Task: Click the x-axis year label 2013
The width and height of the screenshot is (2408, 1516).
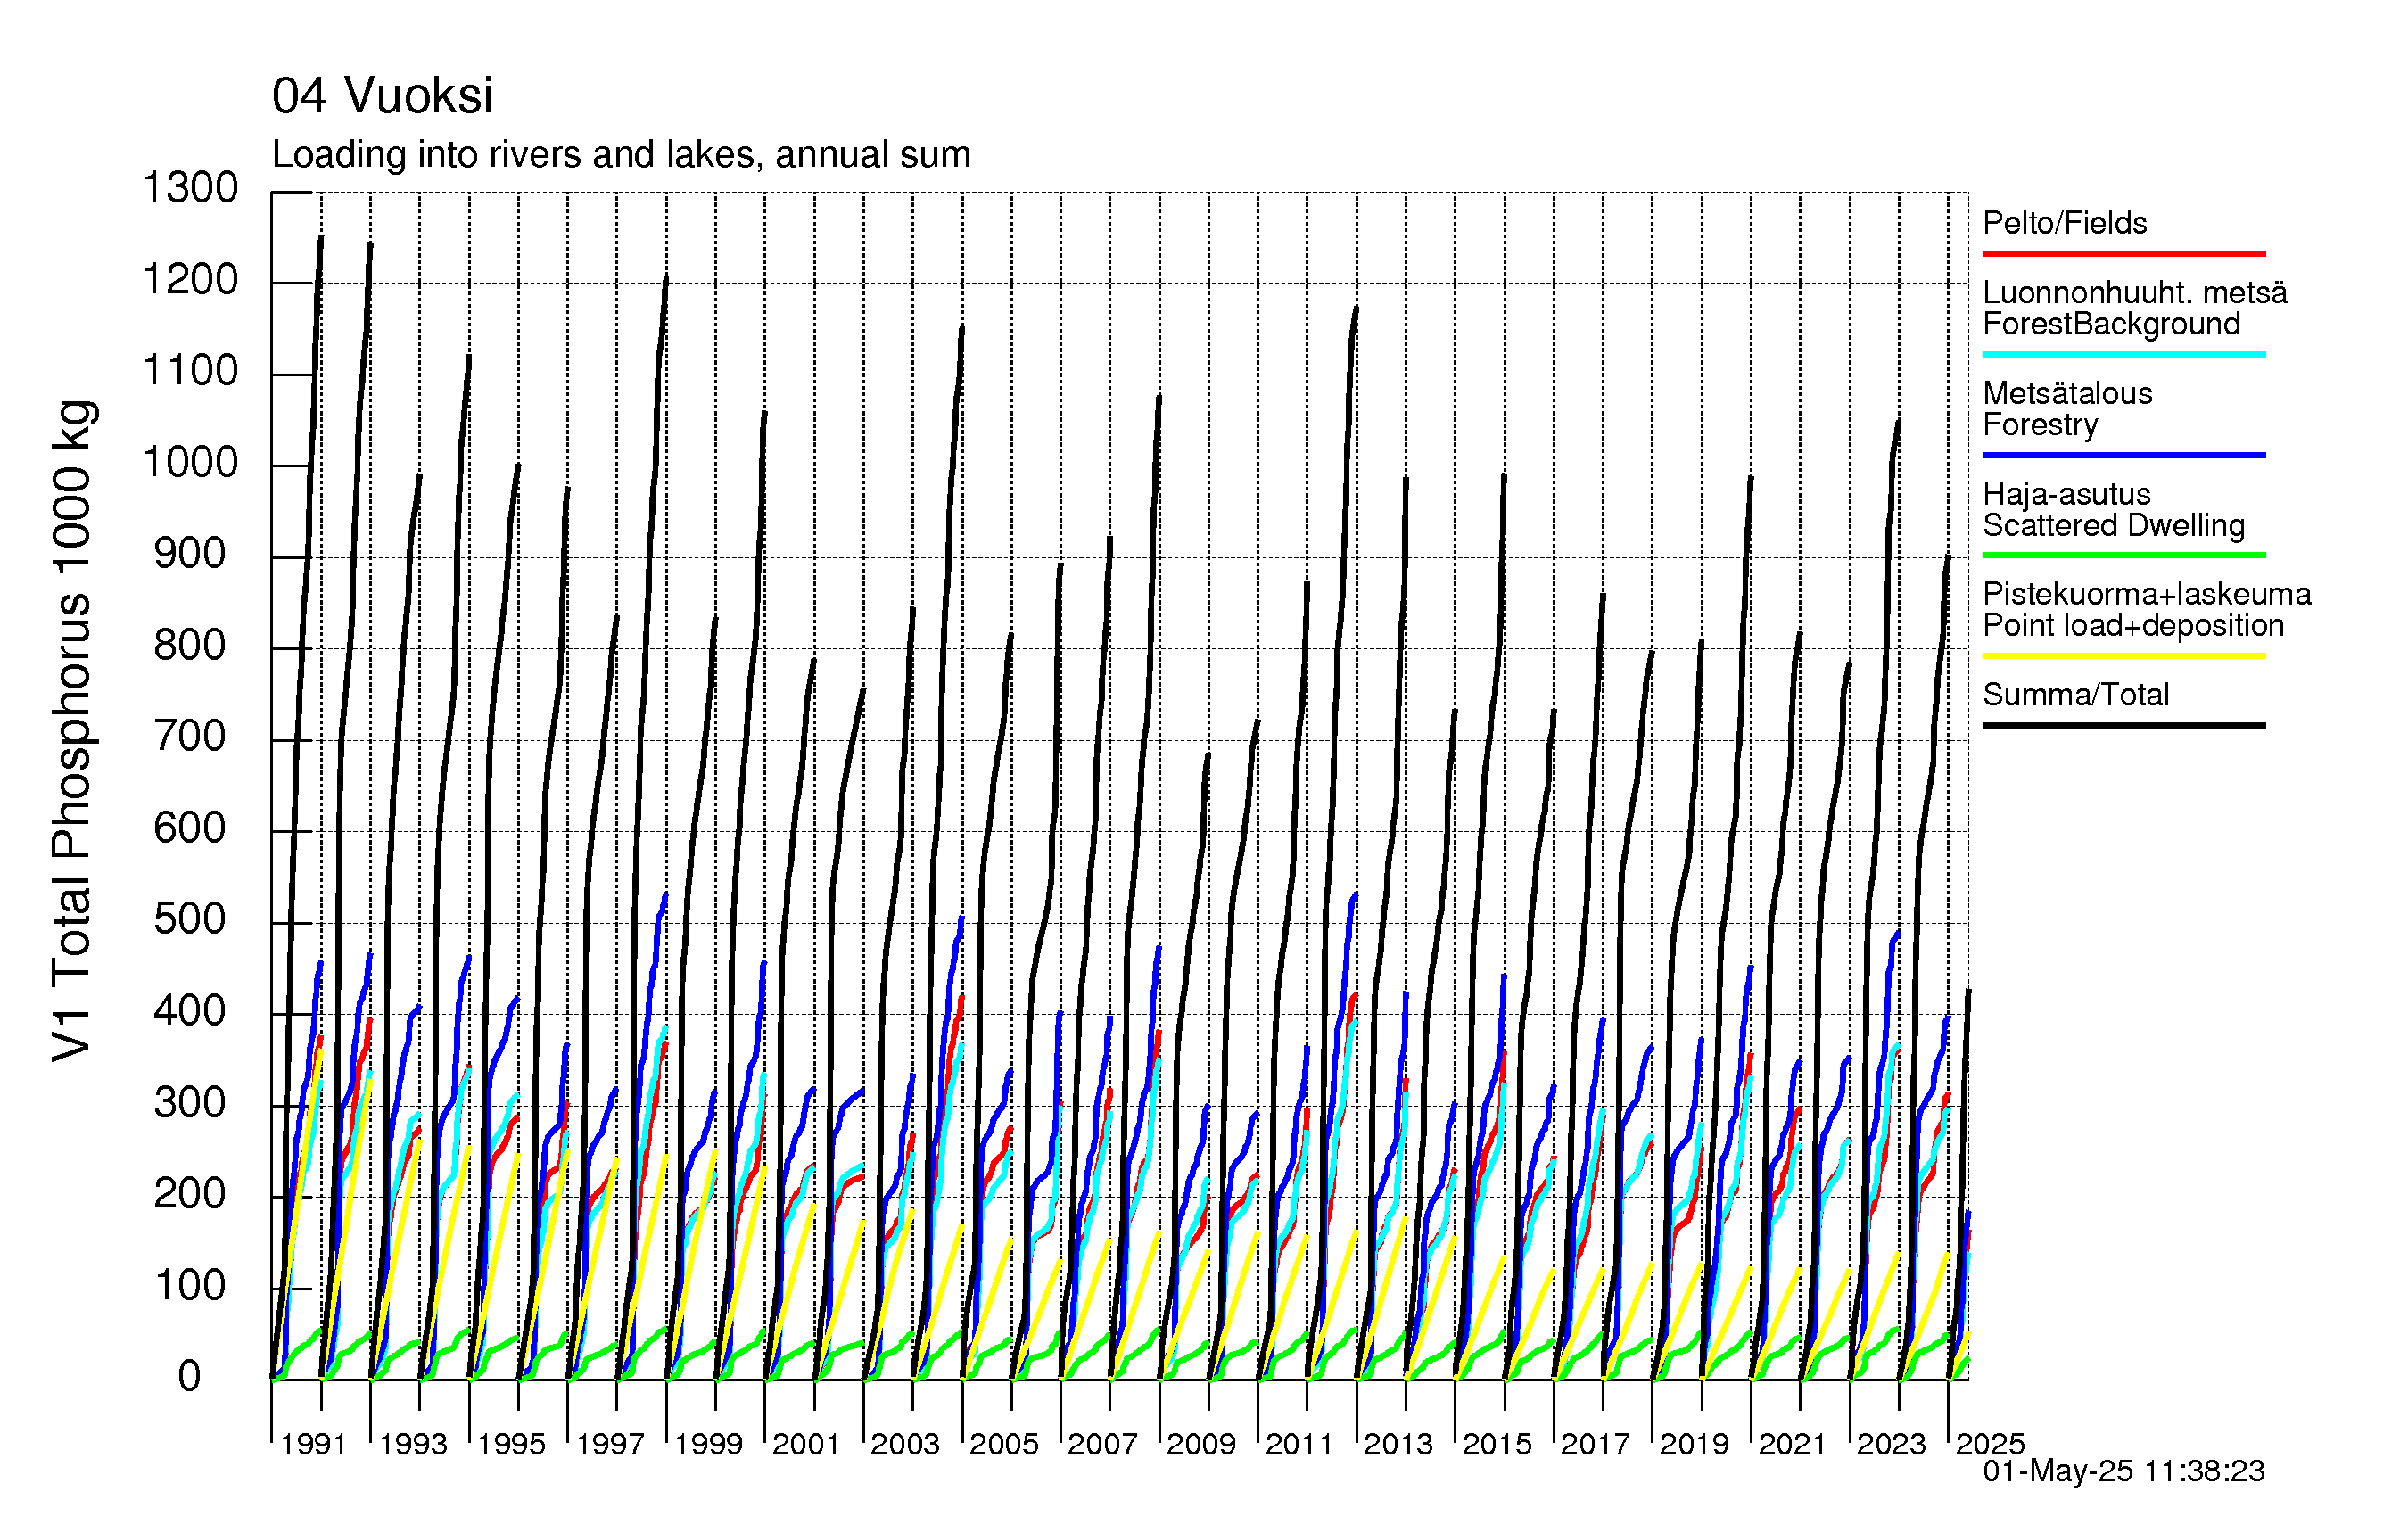Action: pyautogui.click(x=1398, y=1444)
